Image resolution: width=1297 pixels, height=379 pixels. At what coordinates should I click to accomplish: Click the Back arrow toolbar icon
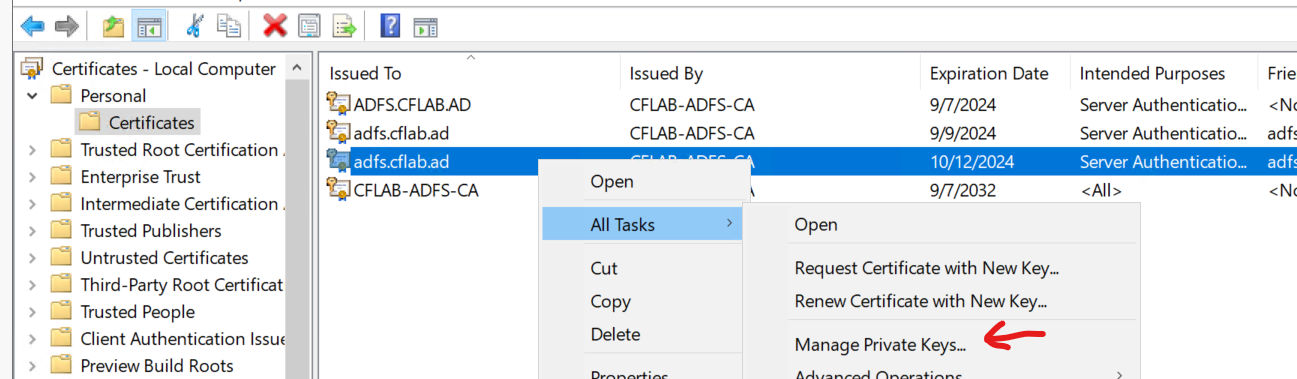point(33,26)
